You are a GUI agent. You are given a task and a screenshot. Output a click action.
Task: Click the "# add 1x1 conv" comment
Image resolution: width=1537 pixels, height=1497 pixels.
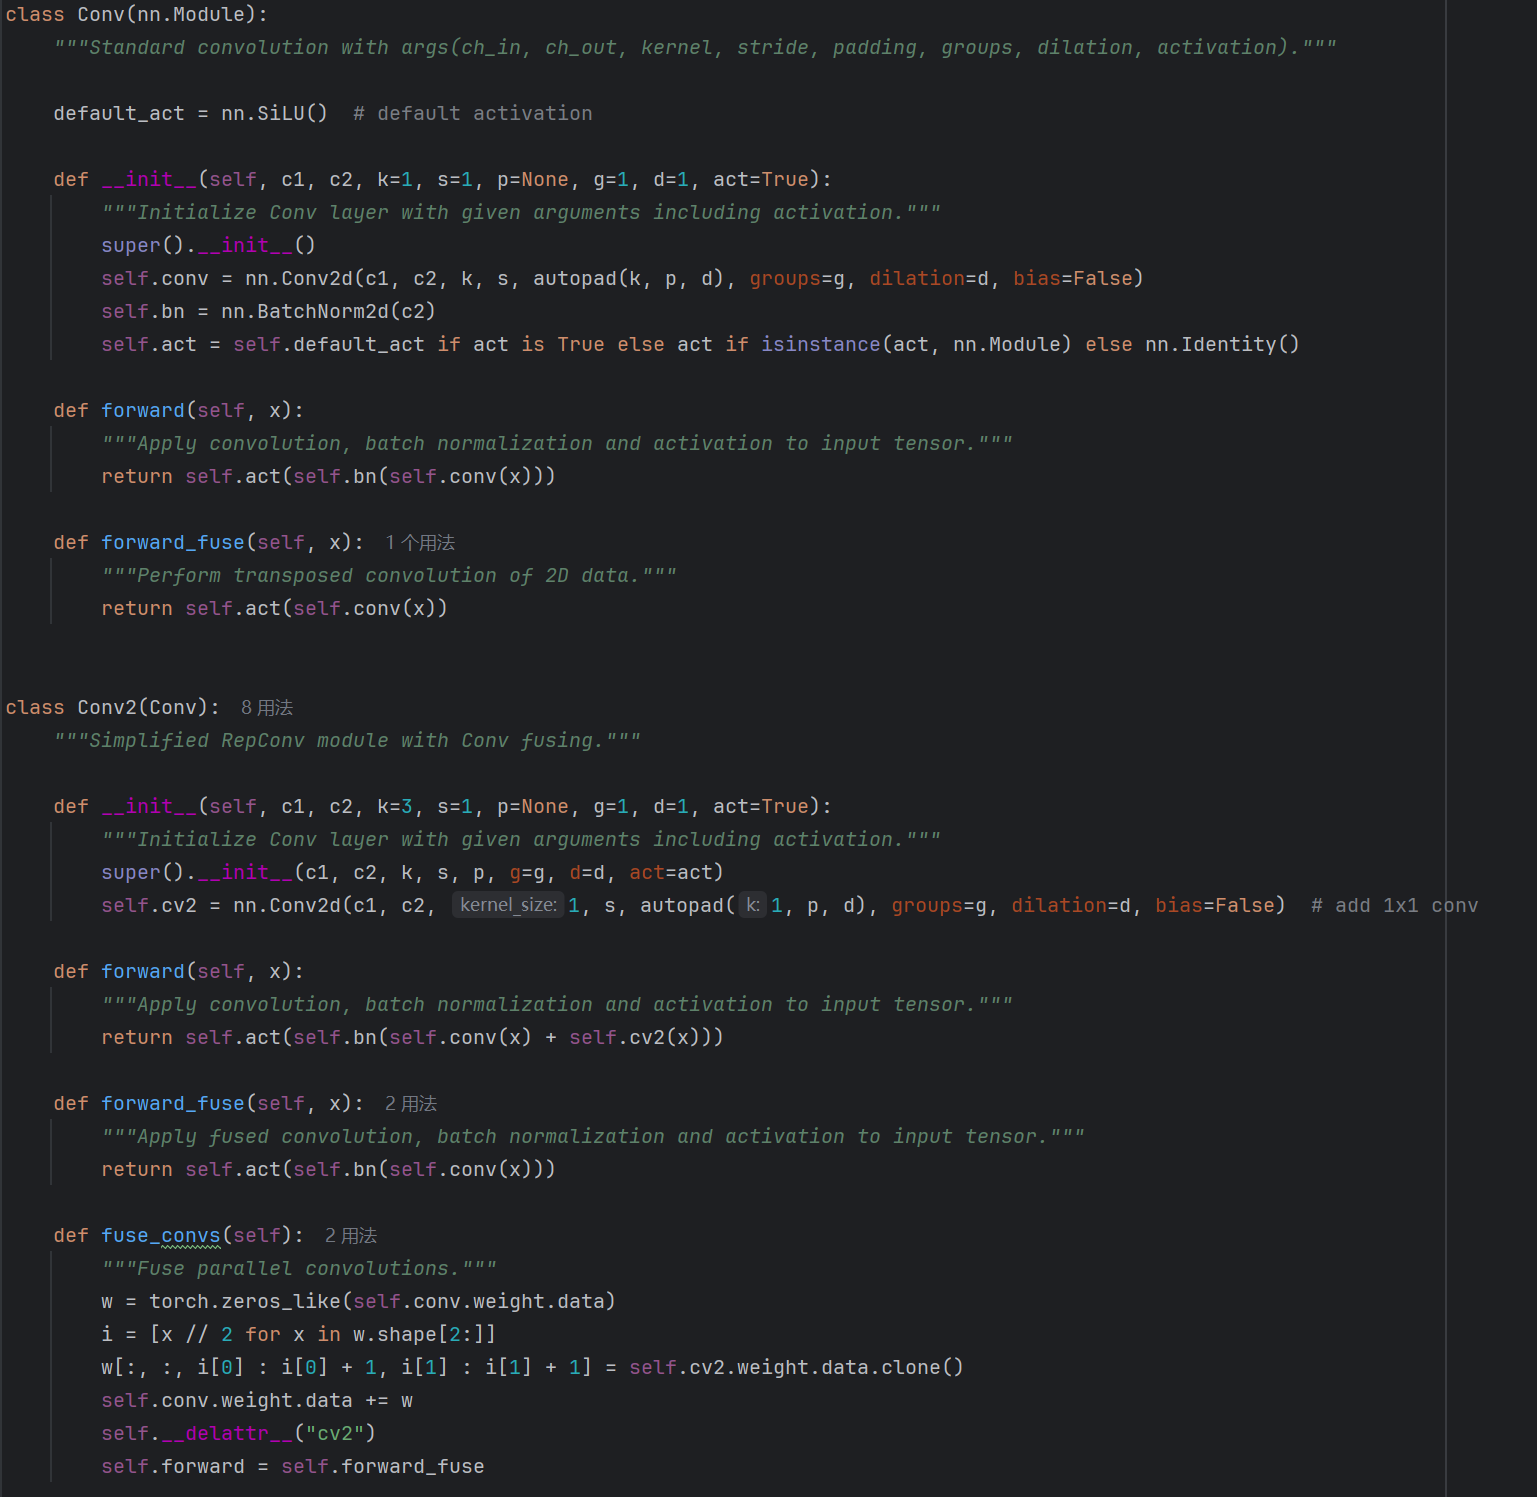point(1394,906)
